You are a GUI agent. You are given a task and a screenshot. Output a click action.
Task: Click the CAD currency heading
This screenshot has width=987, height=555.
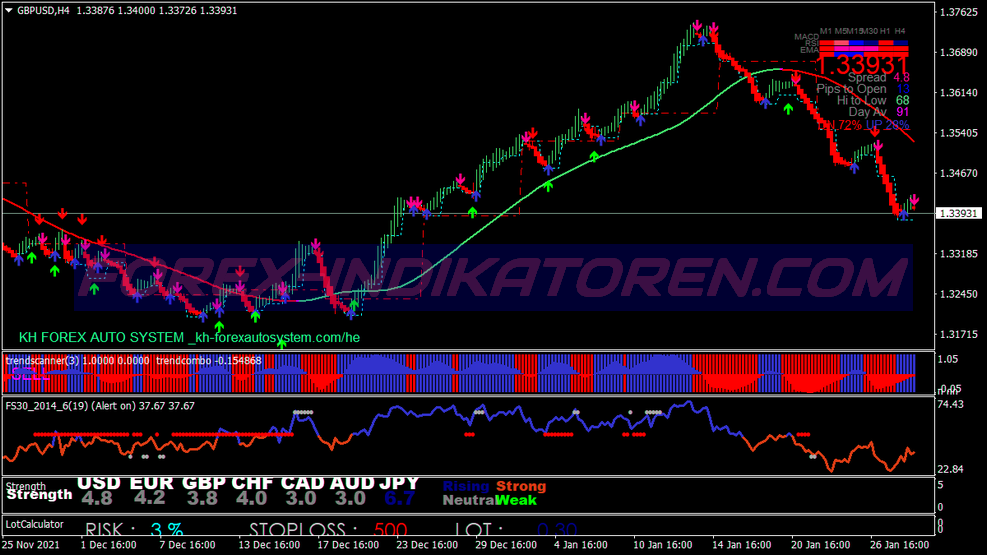tap(303, 483)
